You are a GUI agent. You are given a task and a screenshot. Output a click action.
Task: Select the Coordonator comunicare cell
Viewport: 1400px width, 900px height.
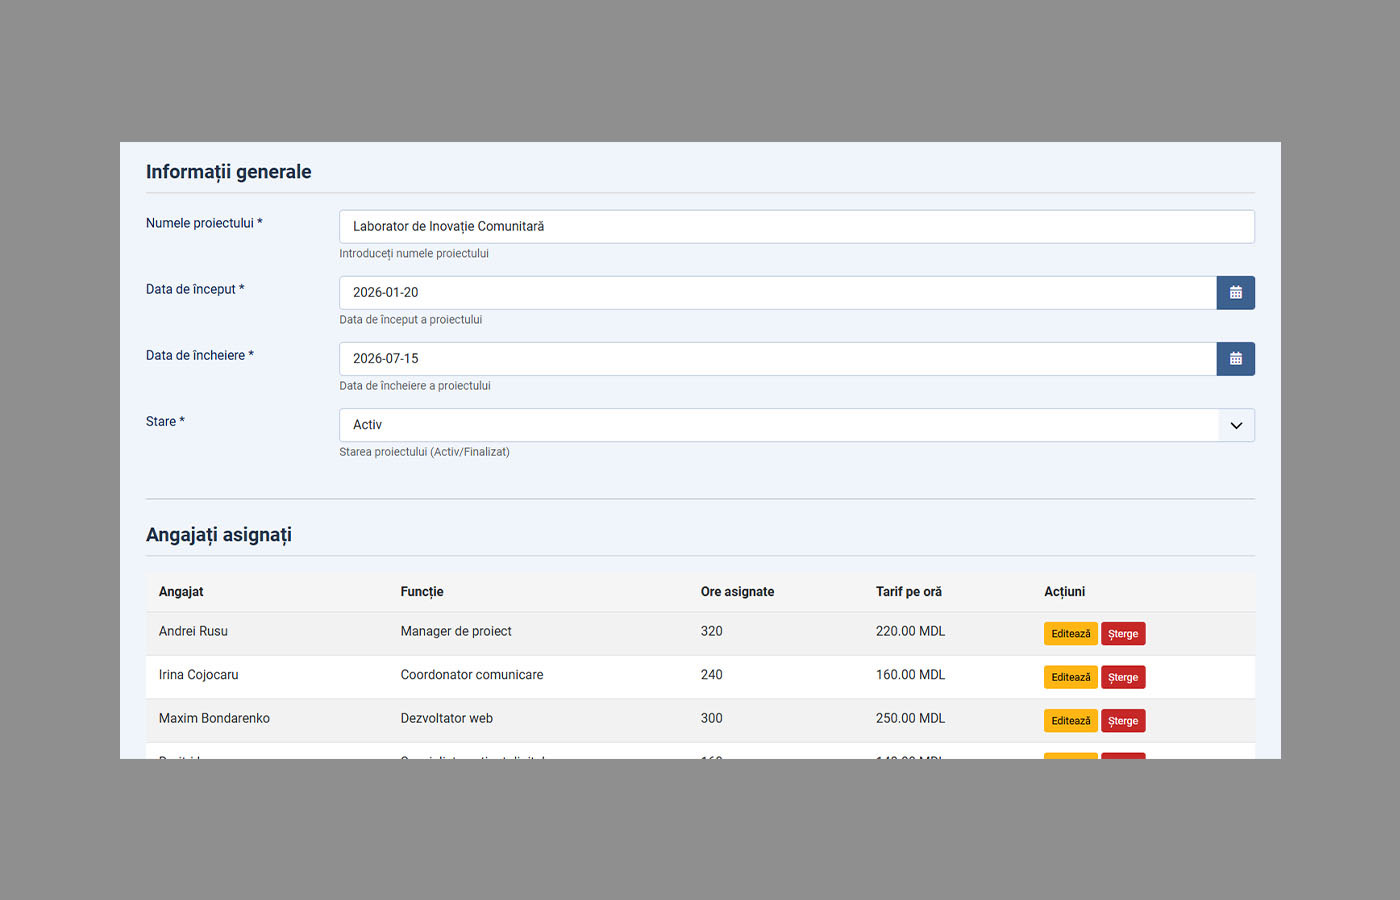point(472,675)
